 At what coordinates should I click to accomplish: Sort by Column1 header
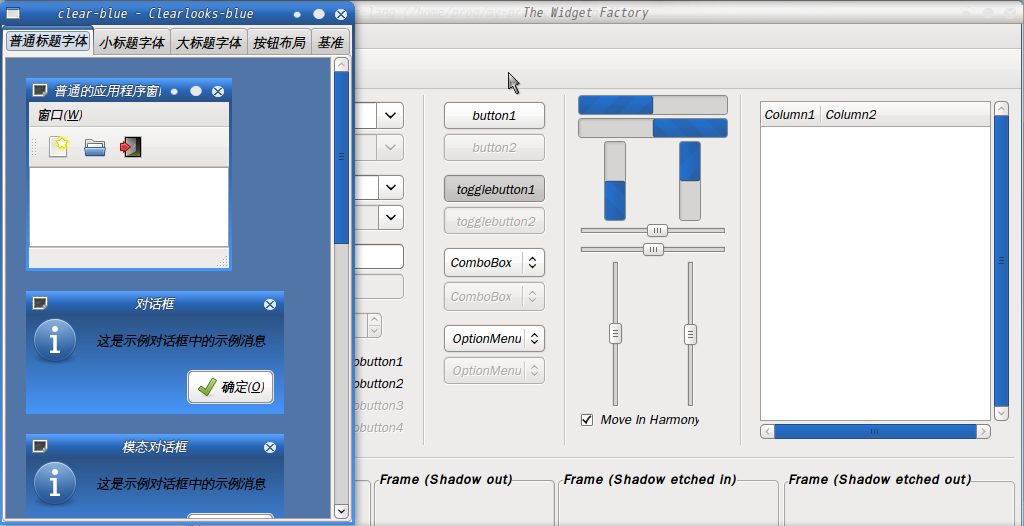(790, 115)
